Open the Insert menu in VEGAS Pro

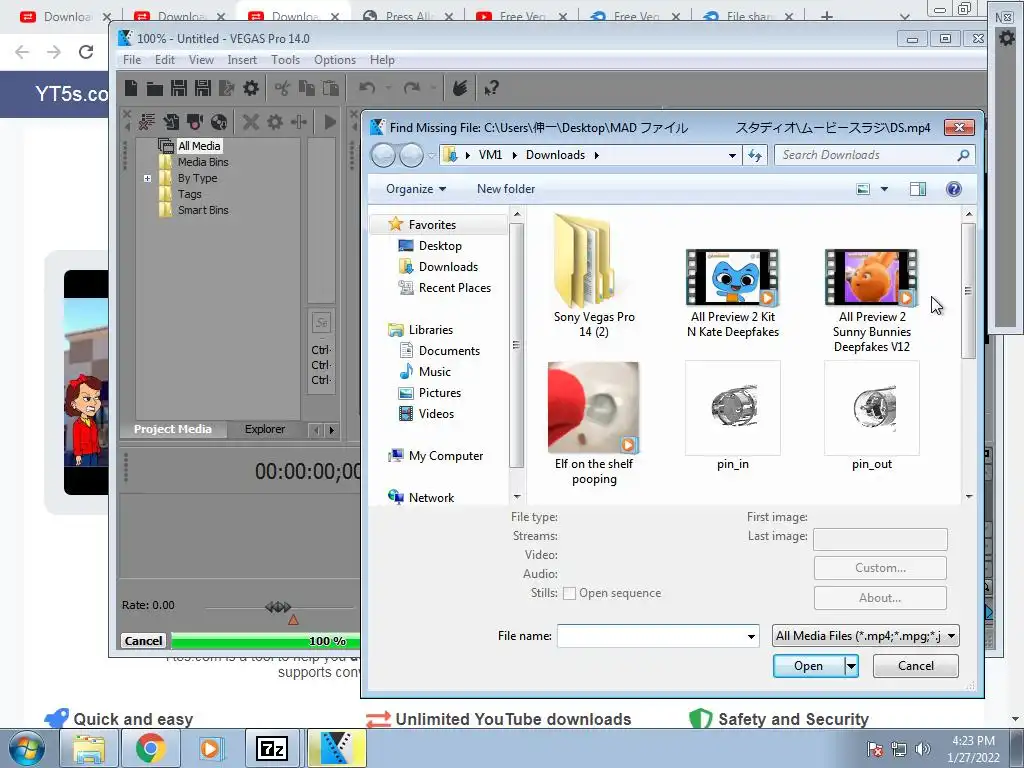[242, 59]
